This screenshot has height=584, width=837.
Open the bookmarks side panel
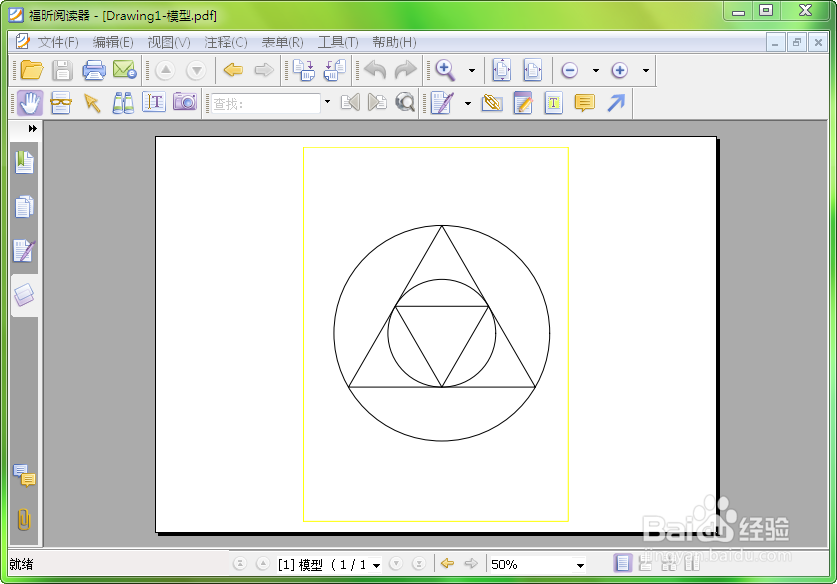tap(24, 162)
